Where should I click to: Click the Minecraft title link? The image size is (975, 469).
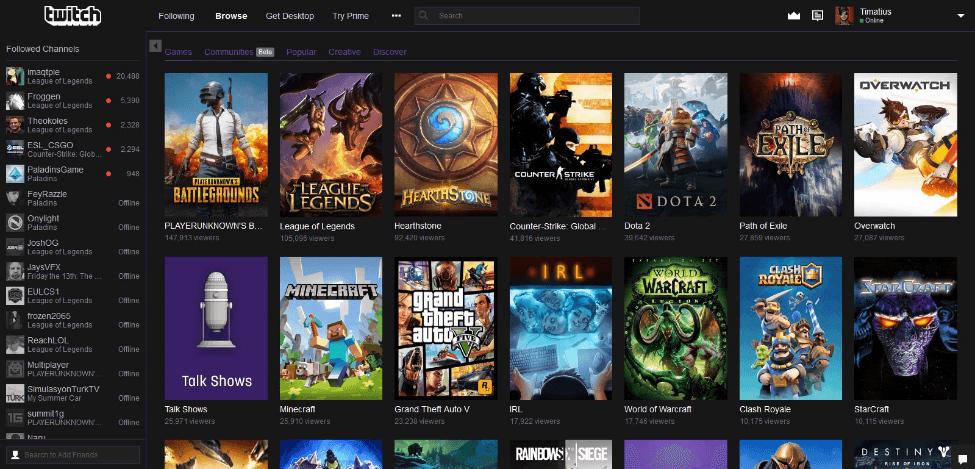coord(298,410)
